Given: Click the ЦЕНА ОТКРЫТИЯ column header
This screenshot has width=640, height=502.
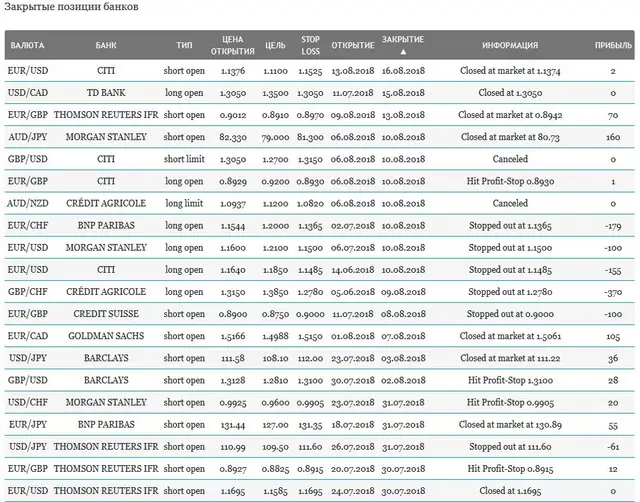Looking at the screenshot, I should tap(233, 45).
